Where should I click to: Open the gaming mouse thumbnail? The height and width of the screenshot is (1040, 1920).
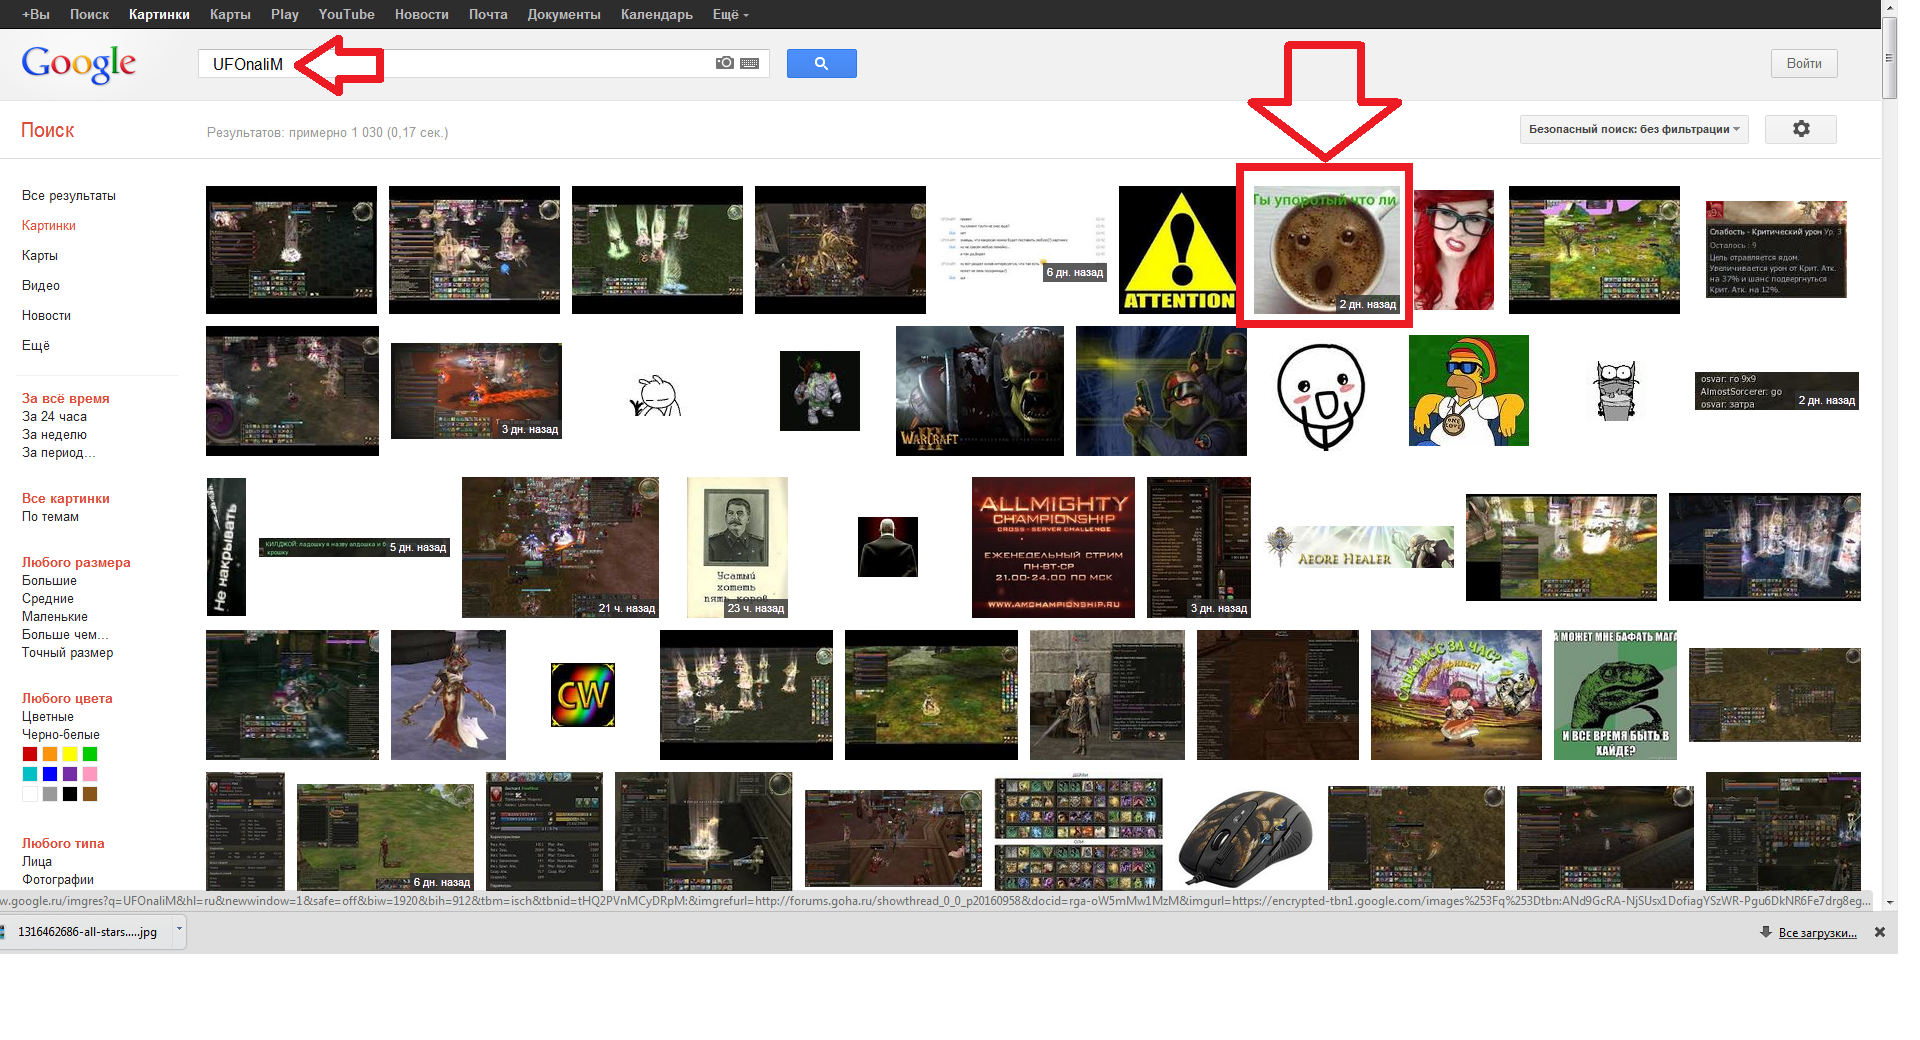(1245, 838)
